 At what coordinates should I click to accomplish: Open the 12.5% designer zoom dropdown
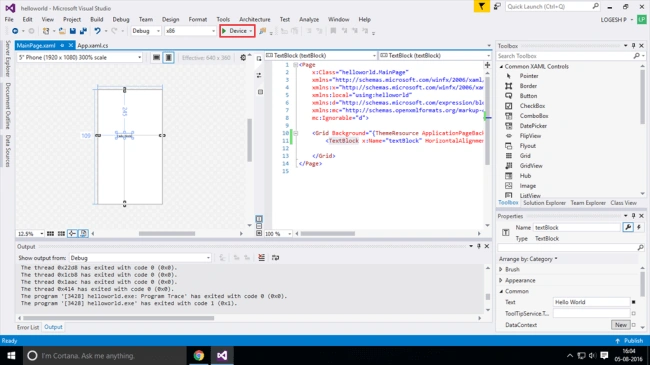[30, 234]
